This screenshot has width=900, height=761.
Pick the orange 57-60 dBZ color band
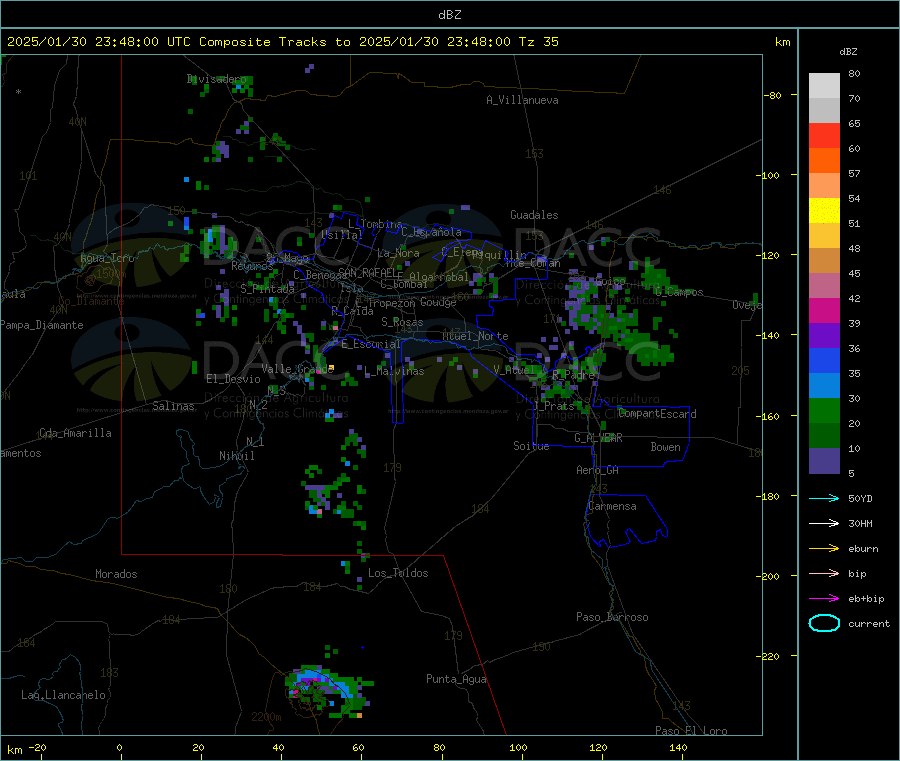tap(824, 161)
